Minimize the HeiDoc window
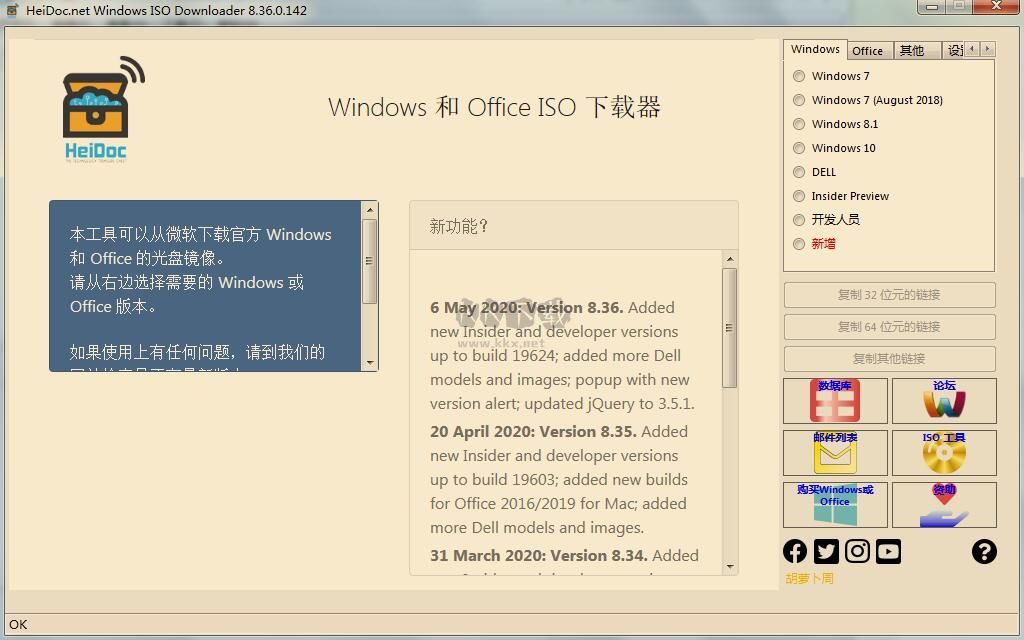The height and width of the screenshot is (640, 1024). pyautogui.click(x=931, y=7)
